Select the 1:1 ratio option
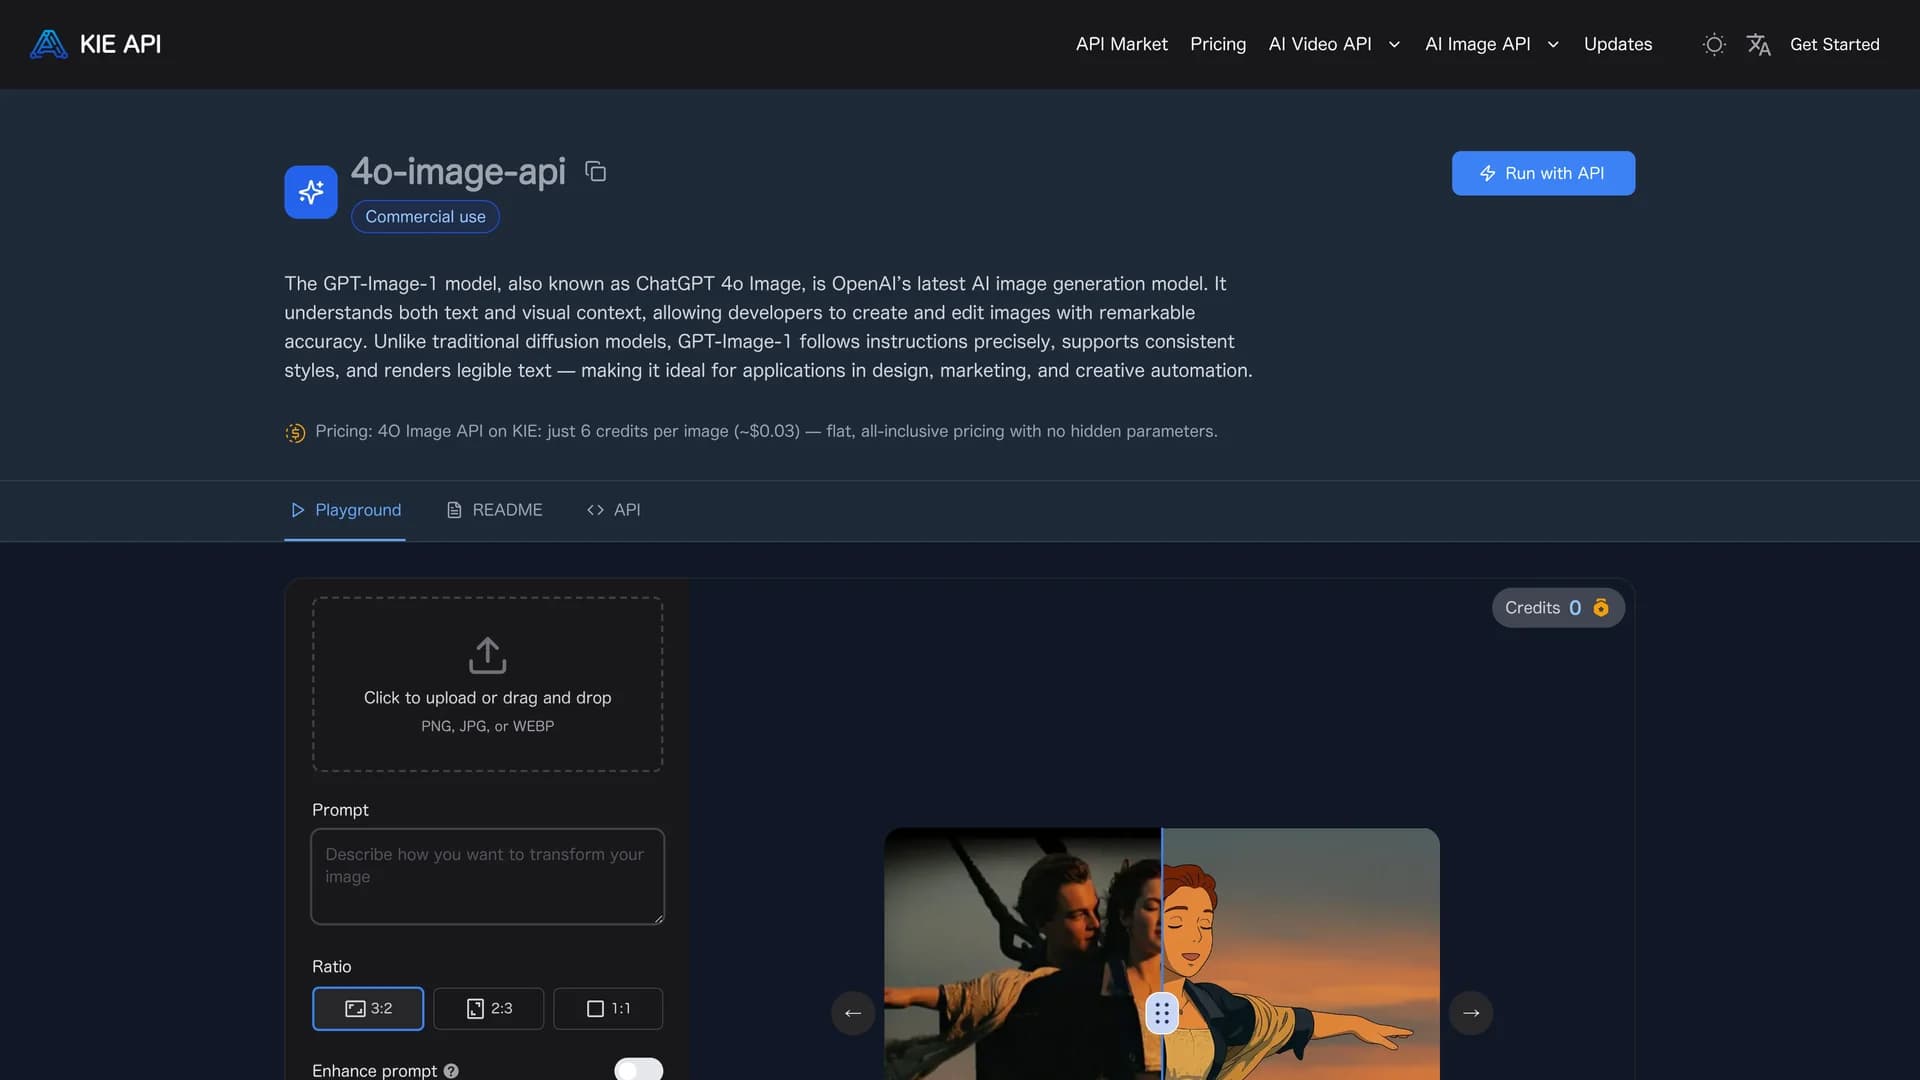Viewport: 1920px width, 1080px height. [x=608, y=1008]
